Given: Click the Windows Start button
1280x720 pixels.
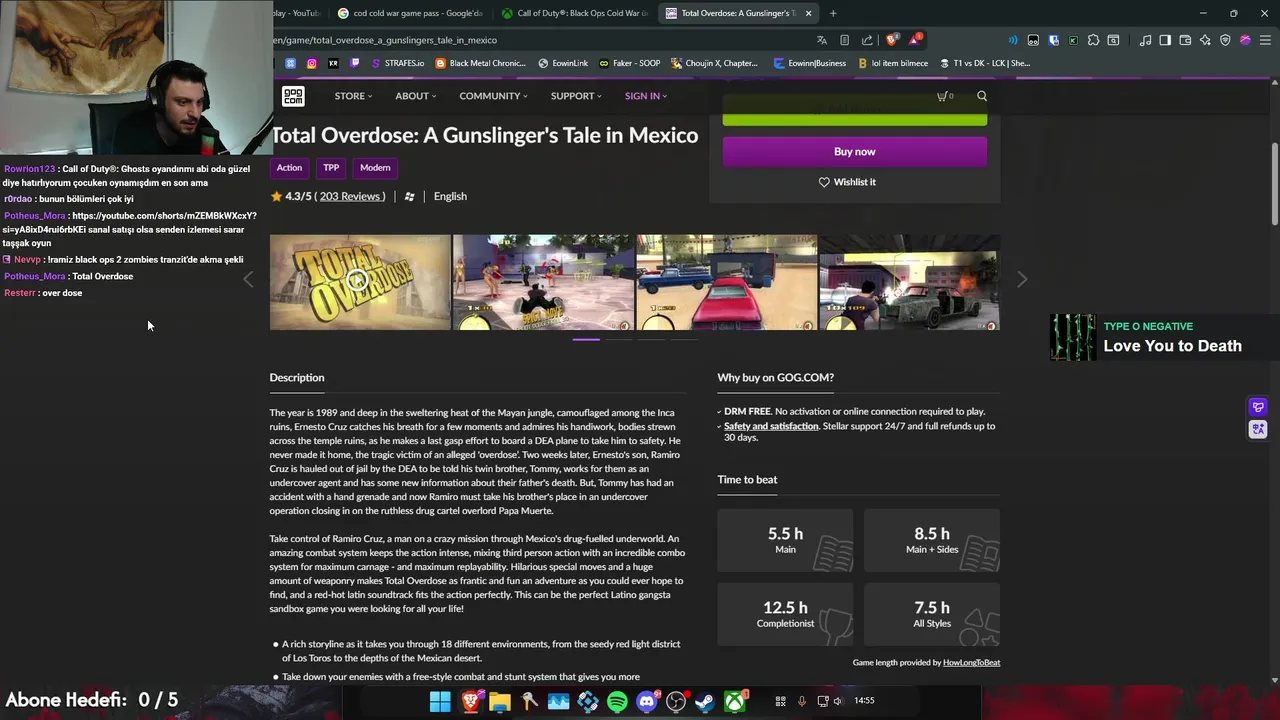Looking at the screenshot, I should pyautogui.click(x=440, y=702).
